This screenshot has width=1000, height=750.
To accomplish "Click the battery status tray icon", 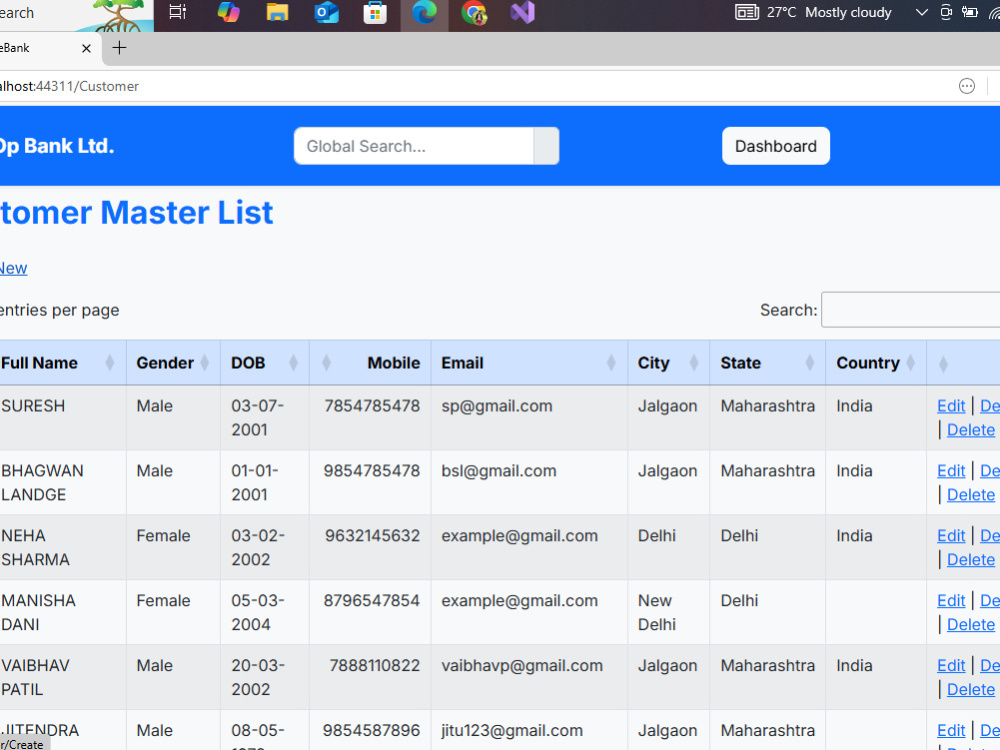I will coord(969,12).
